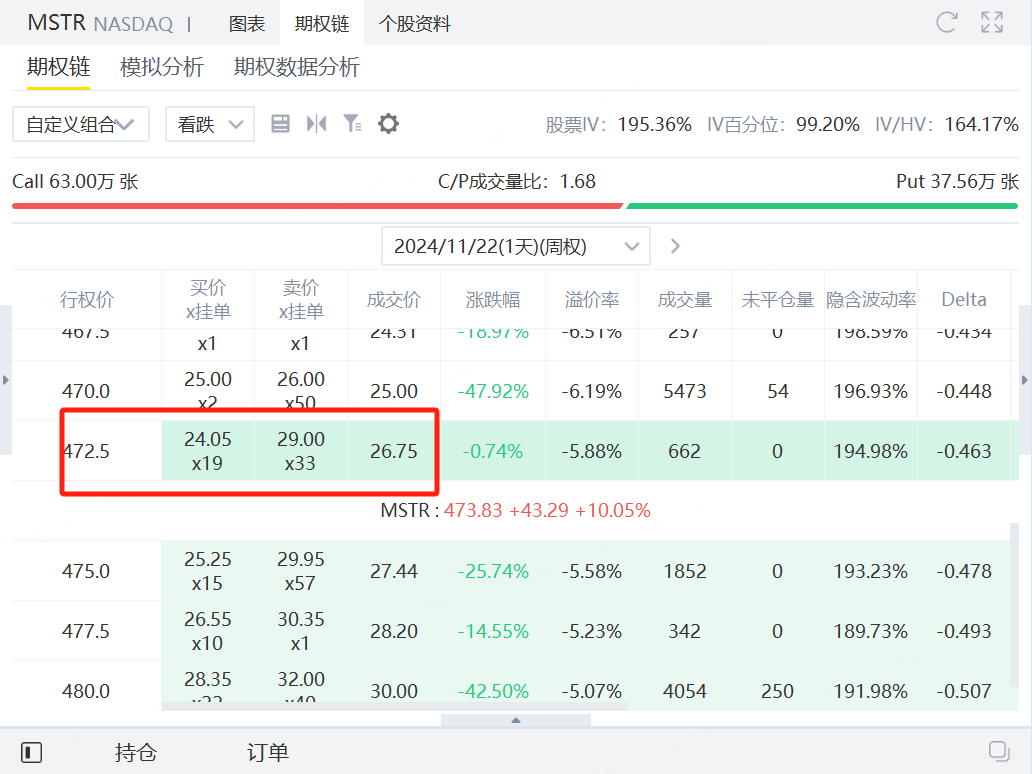Click Put 37.56万 张 volume label
Viewport: 1032px width, 774px height.
[957, 182]
